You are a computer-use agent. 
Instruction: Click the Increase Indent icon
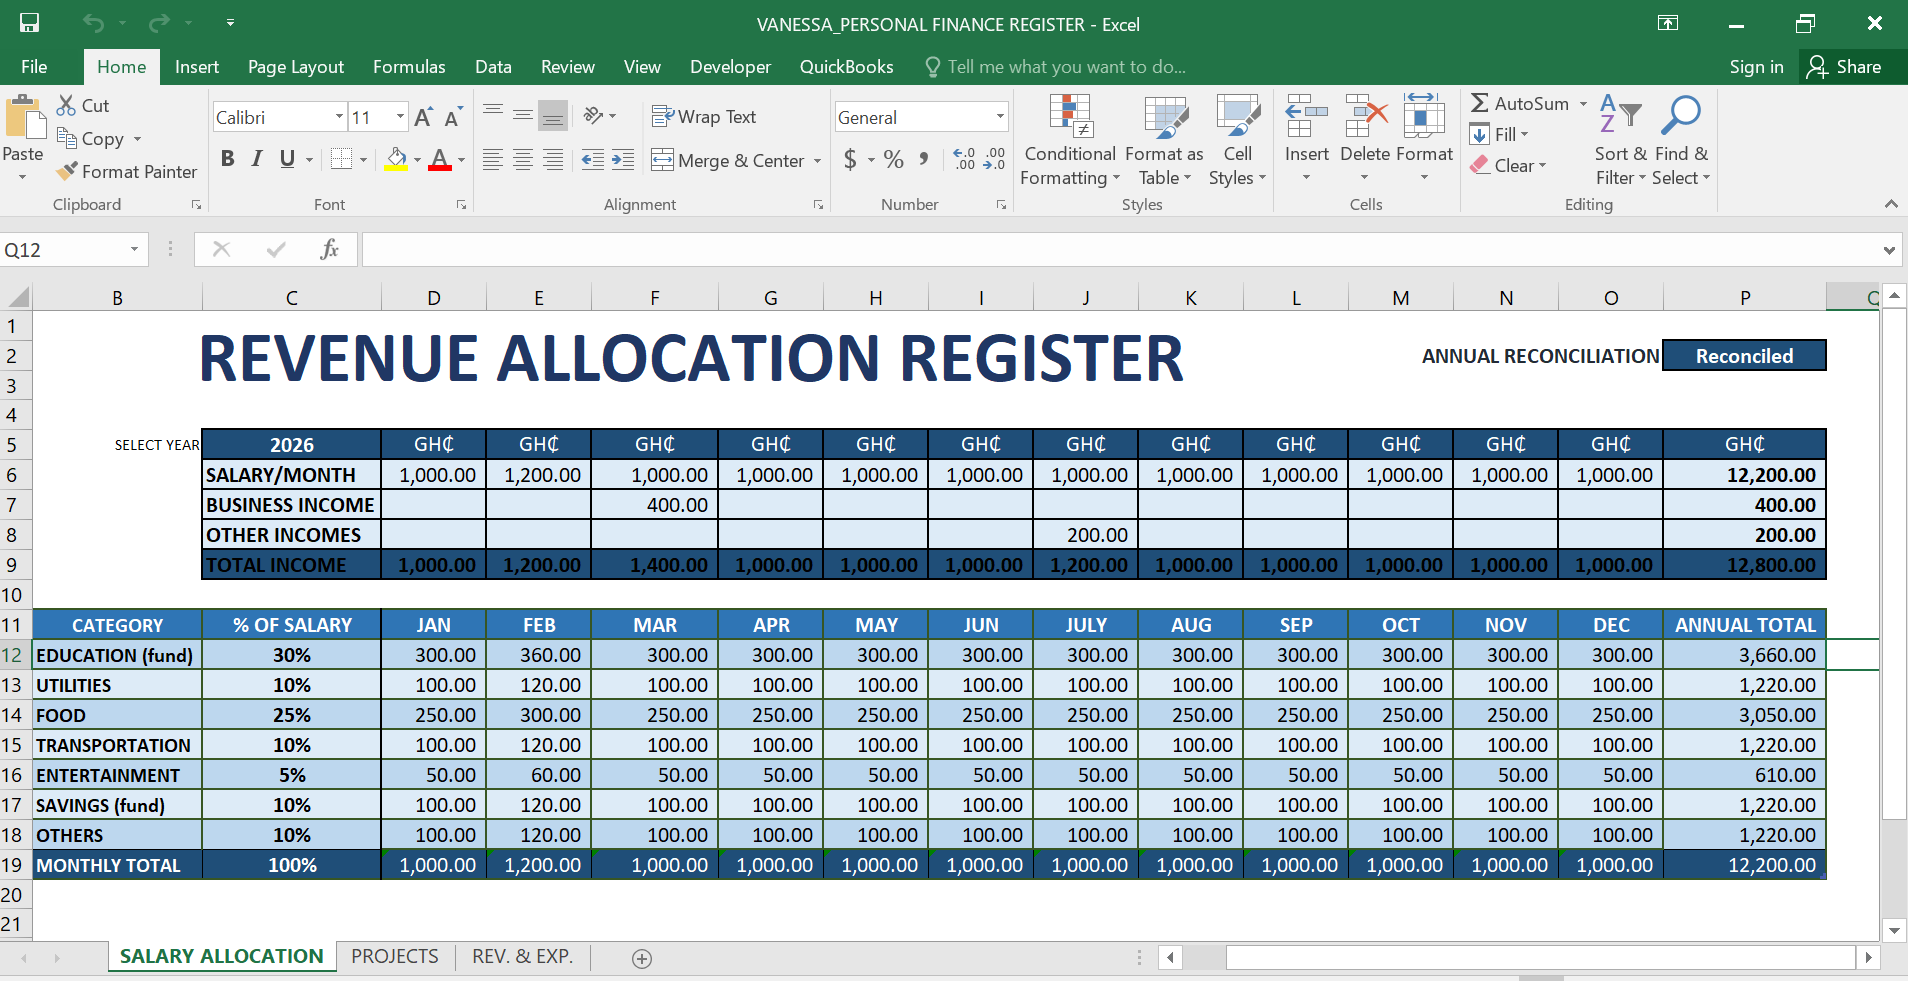[x=623, y=160]
